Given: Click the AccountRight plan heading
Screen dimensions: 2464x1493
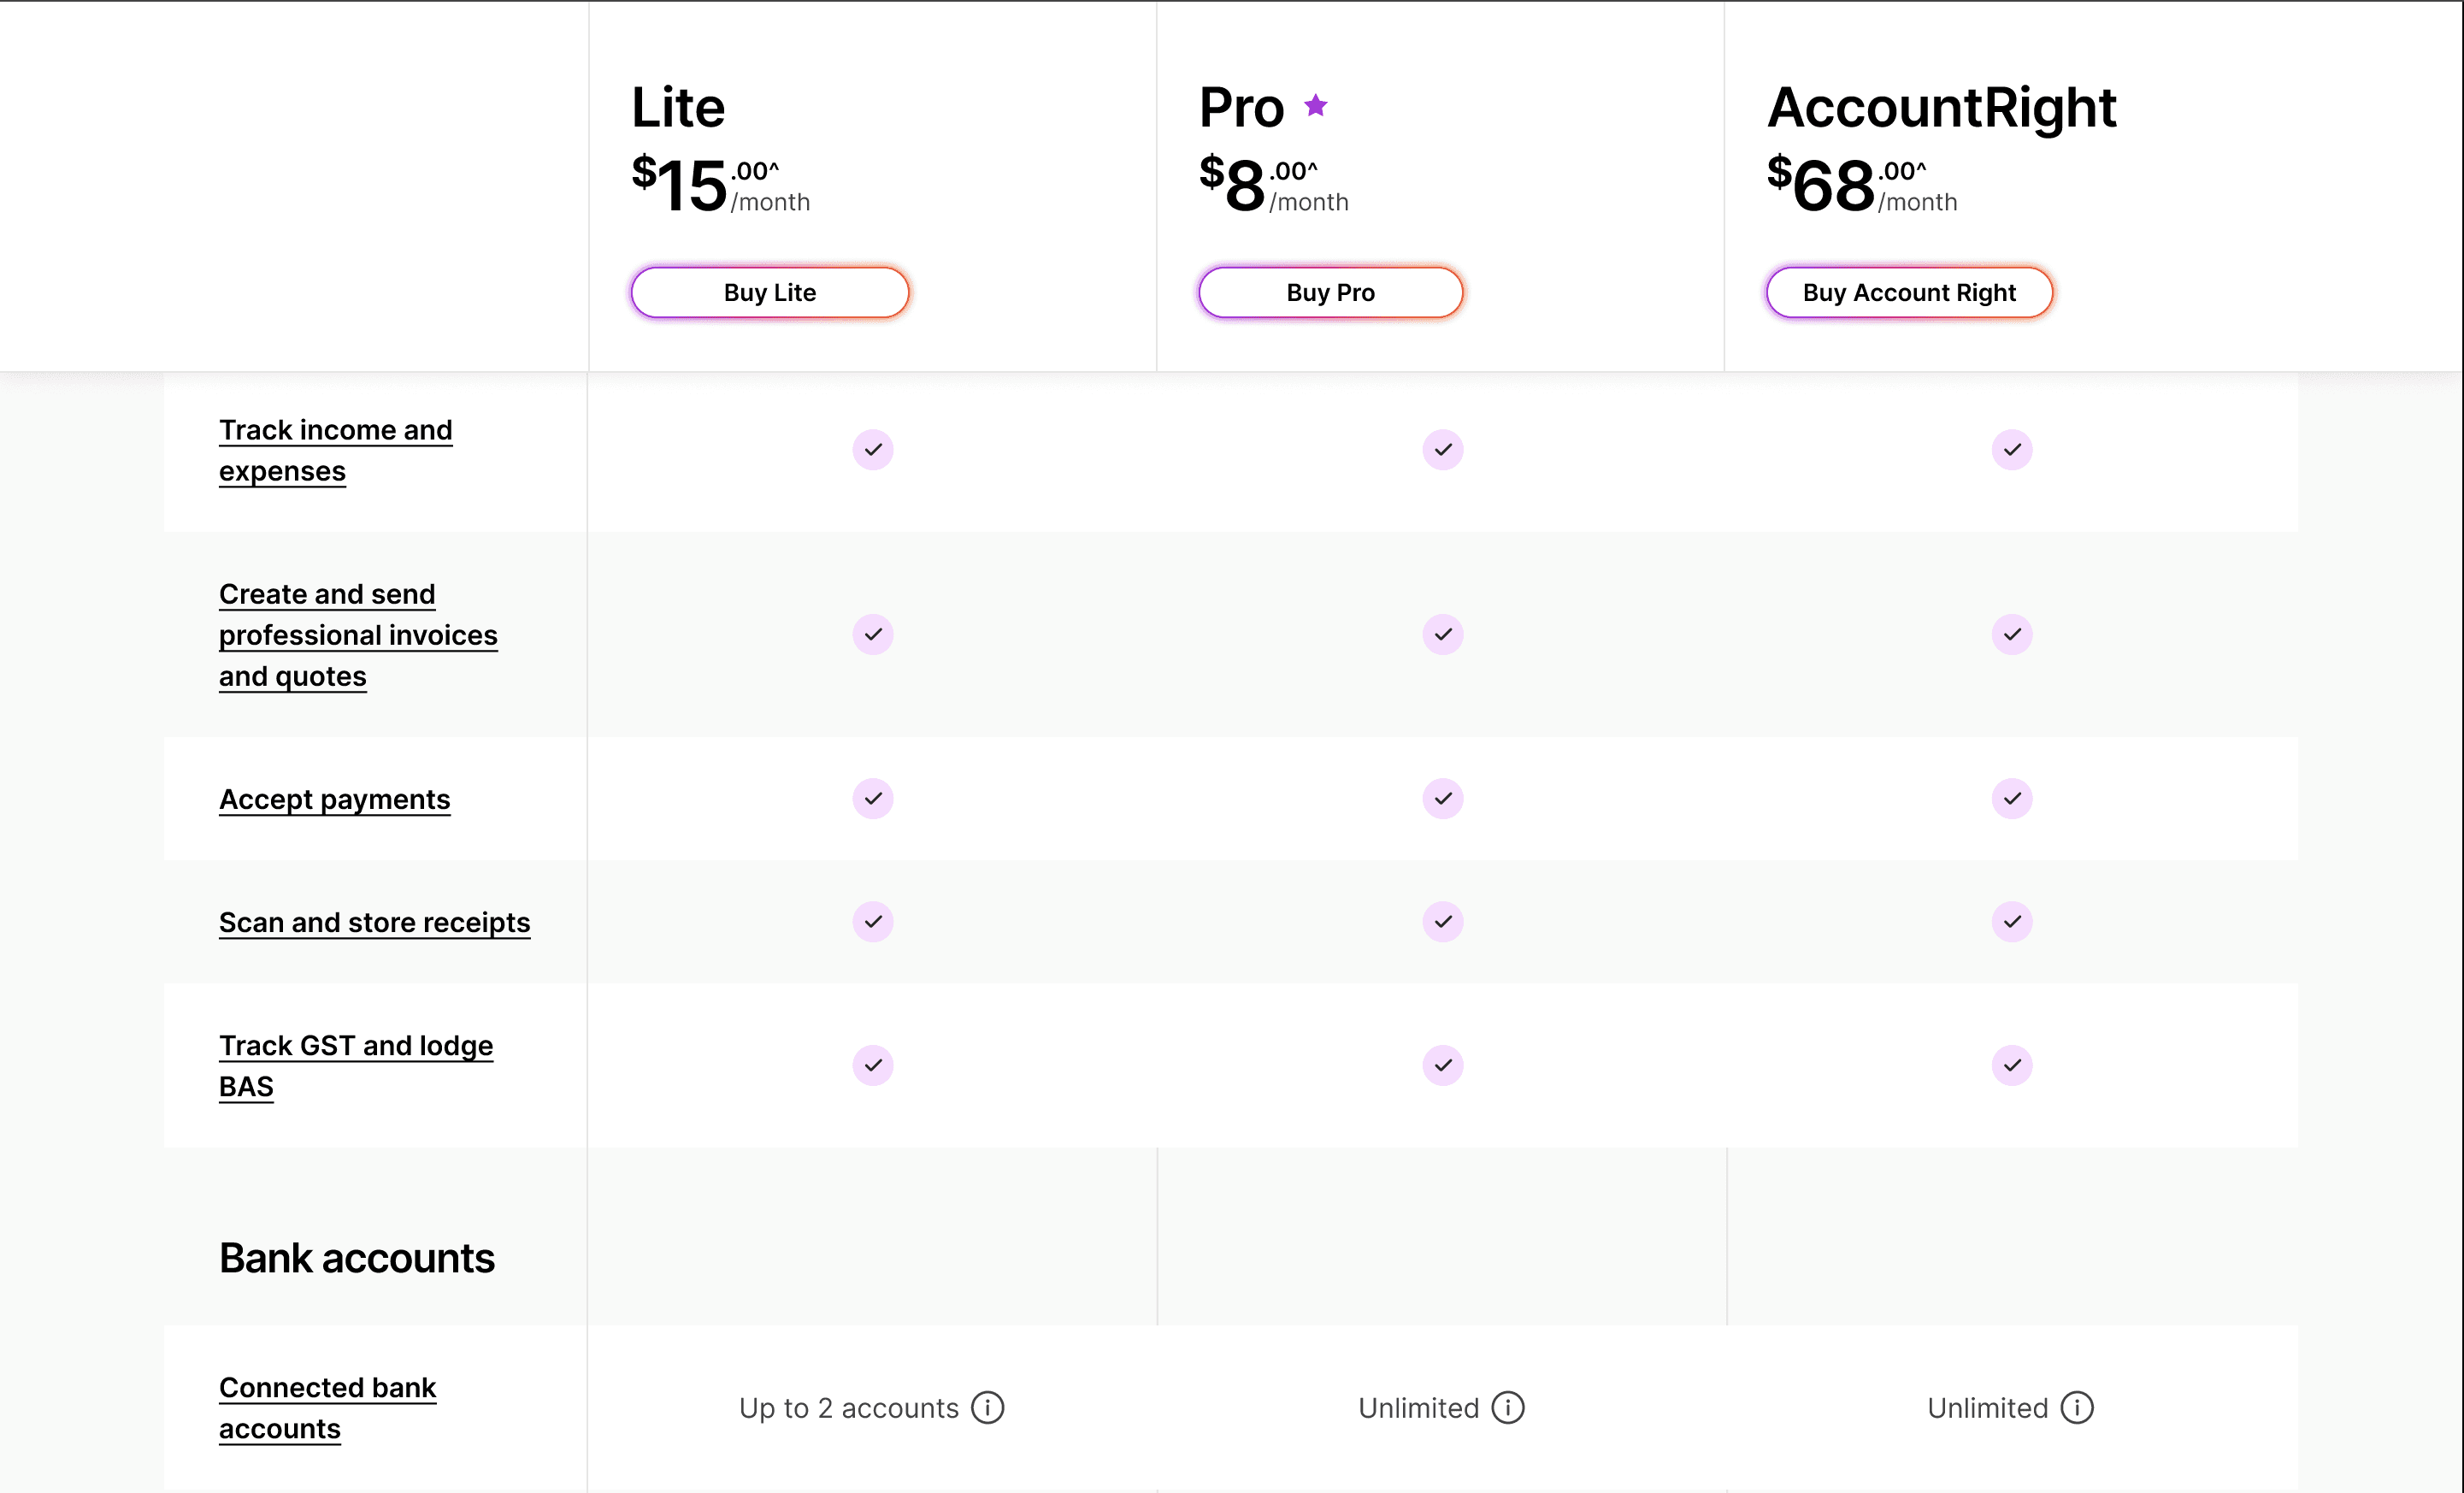Looking at the screenshot, I should [x=1940, y=107].
